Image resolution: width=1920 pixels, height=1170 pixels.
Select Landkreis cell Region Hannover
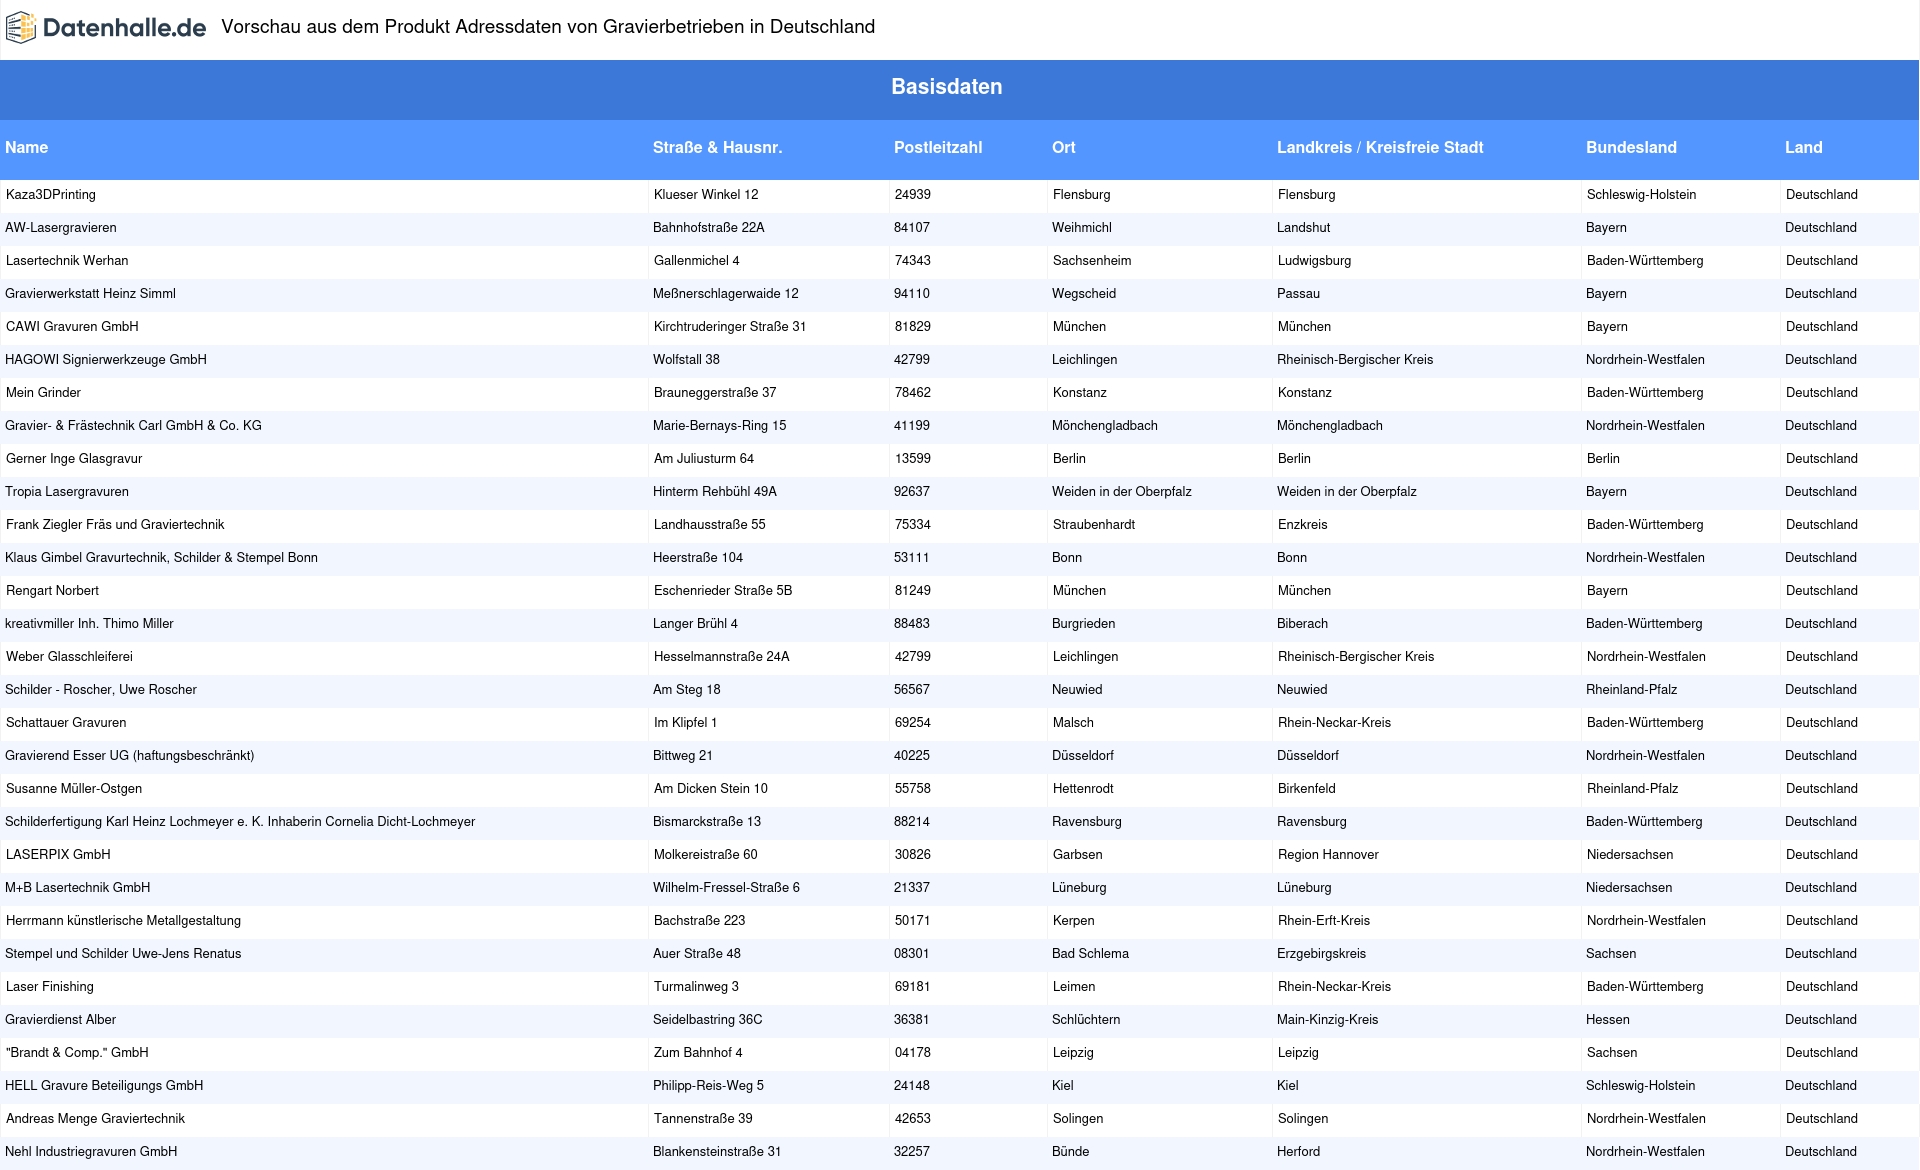1328,855
